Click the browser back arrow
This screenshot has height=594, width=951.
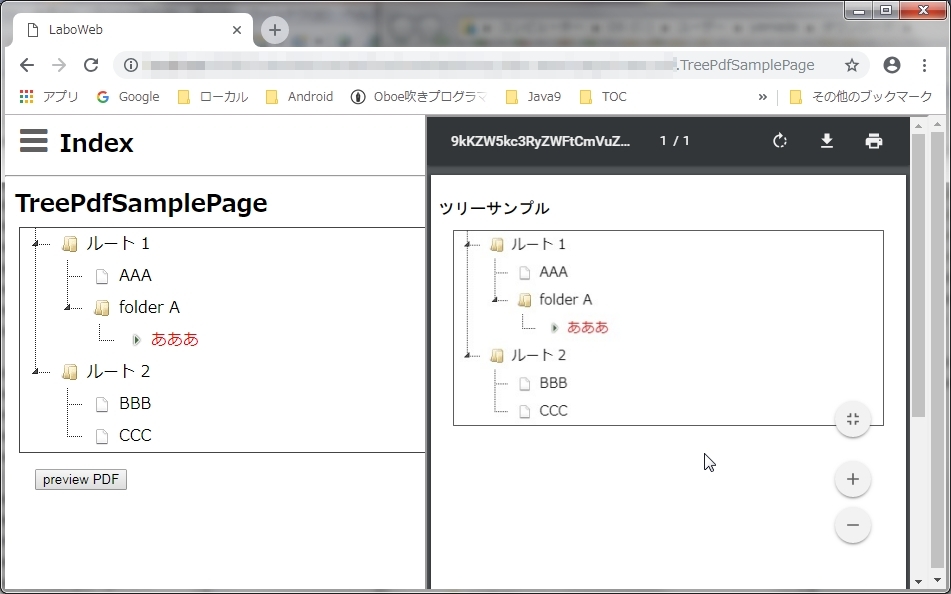tap(27, 65)
